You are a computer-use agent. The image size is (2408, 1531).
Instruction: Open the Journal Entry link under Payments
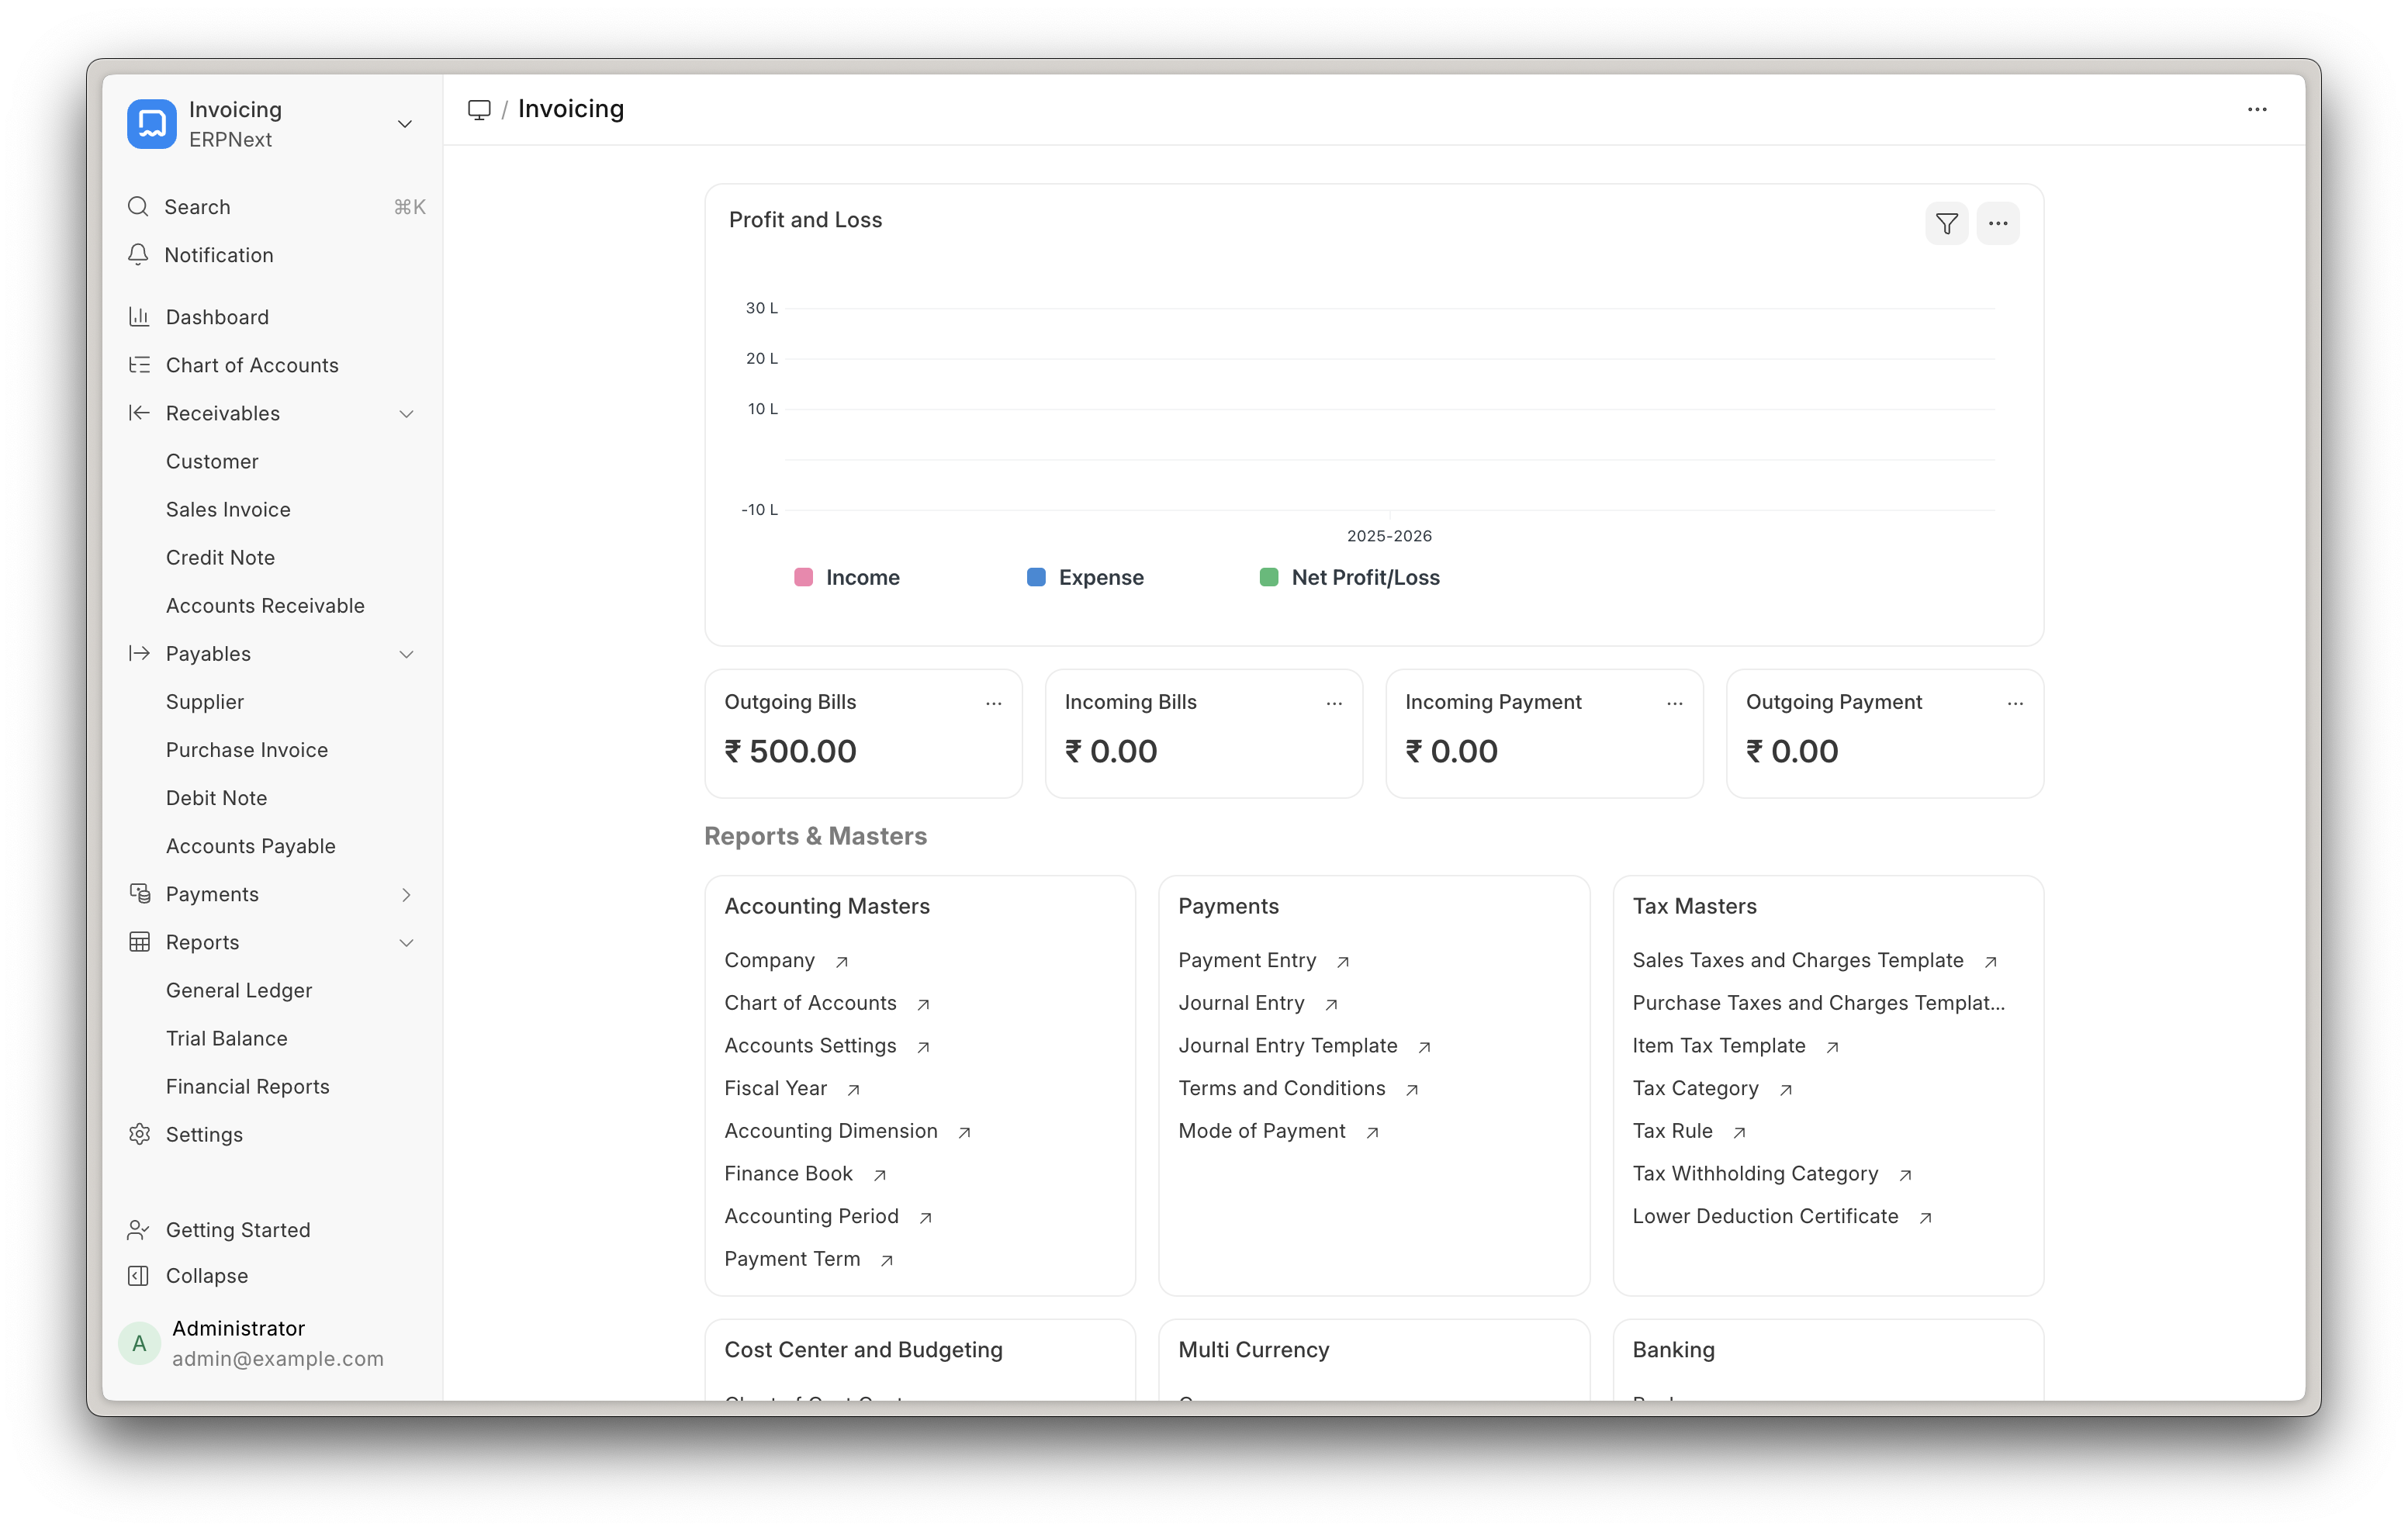point(1241,1003)
